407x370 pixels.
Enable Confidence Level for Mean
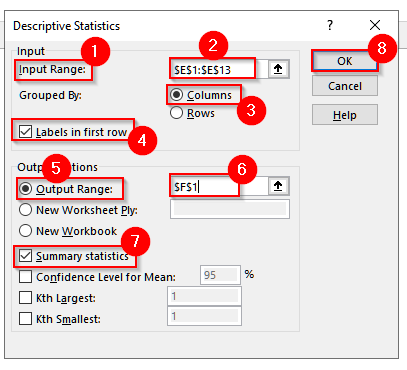pos(26,277)
